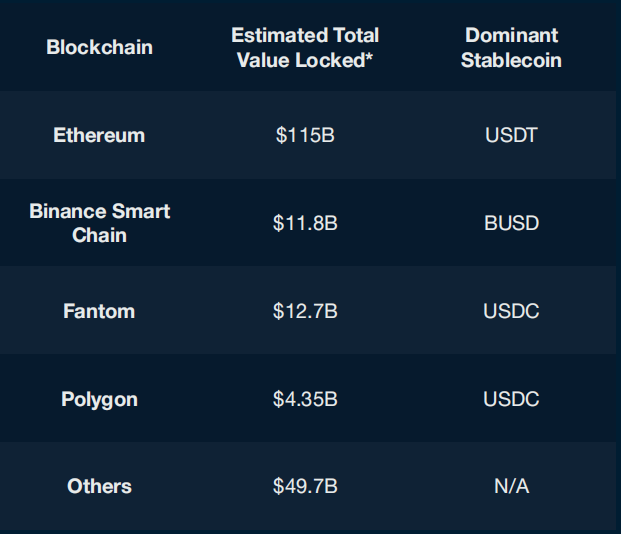Select the $11.8B value cell
The height and width of the screenshot is (534, 621).
tap(305, 223)
